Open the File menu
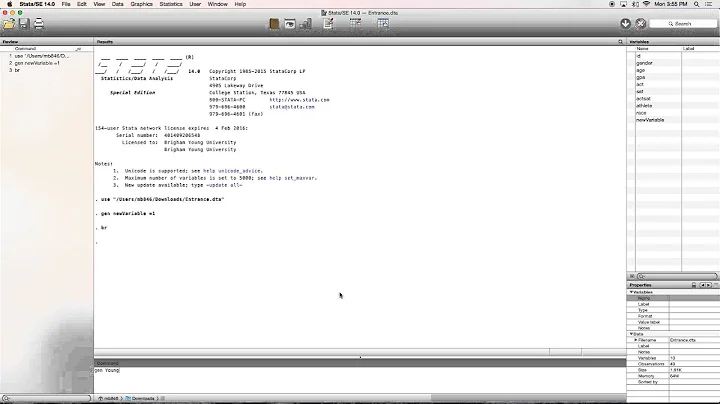Image resolution: width=720 pixels, height=404 pixels. 66,4
